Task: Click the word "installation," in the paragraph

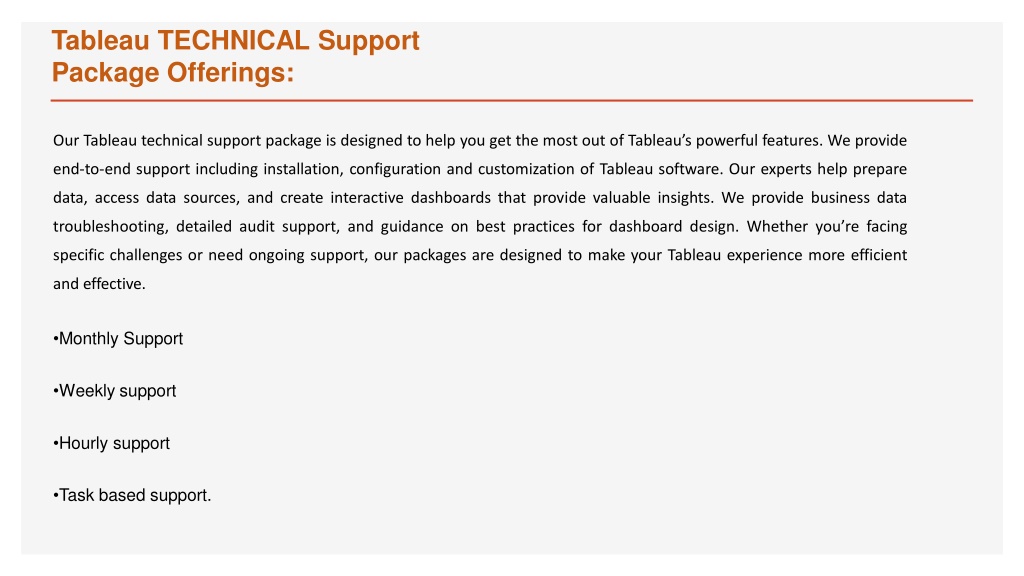Action: (x=302, y=169)
